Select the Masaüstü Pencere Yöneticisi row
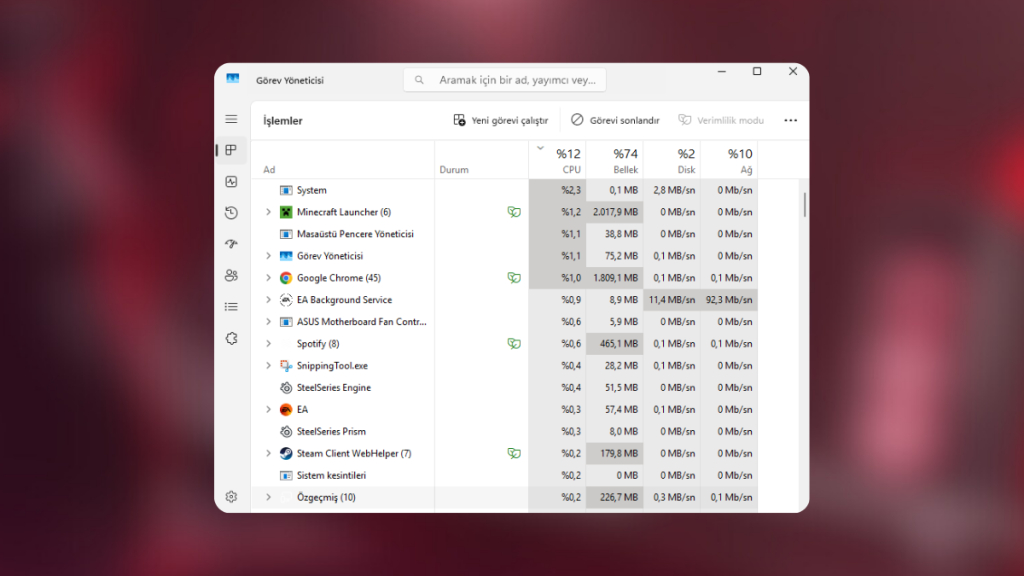Screen dimensions: 1024x576 [505, 234]
